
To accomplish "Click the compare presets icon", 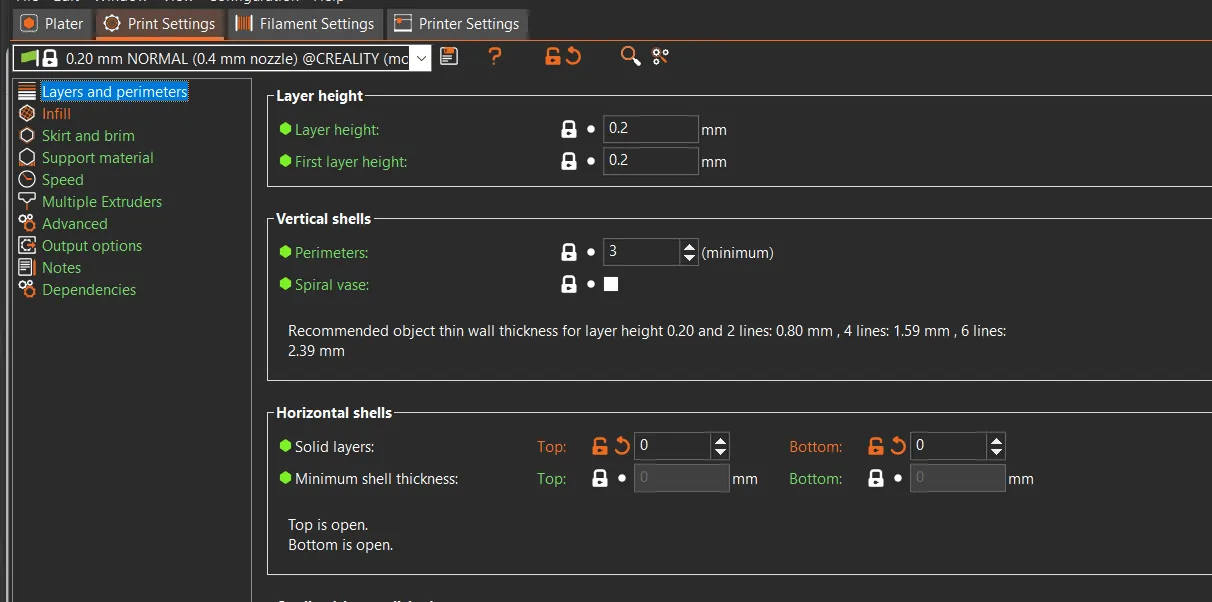I will pyautogui.click(x=660, y=57).
